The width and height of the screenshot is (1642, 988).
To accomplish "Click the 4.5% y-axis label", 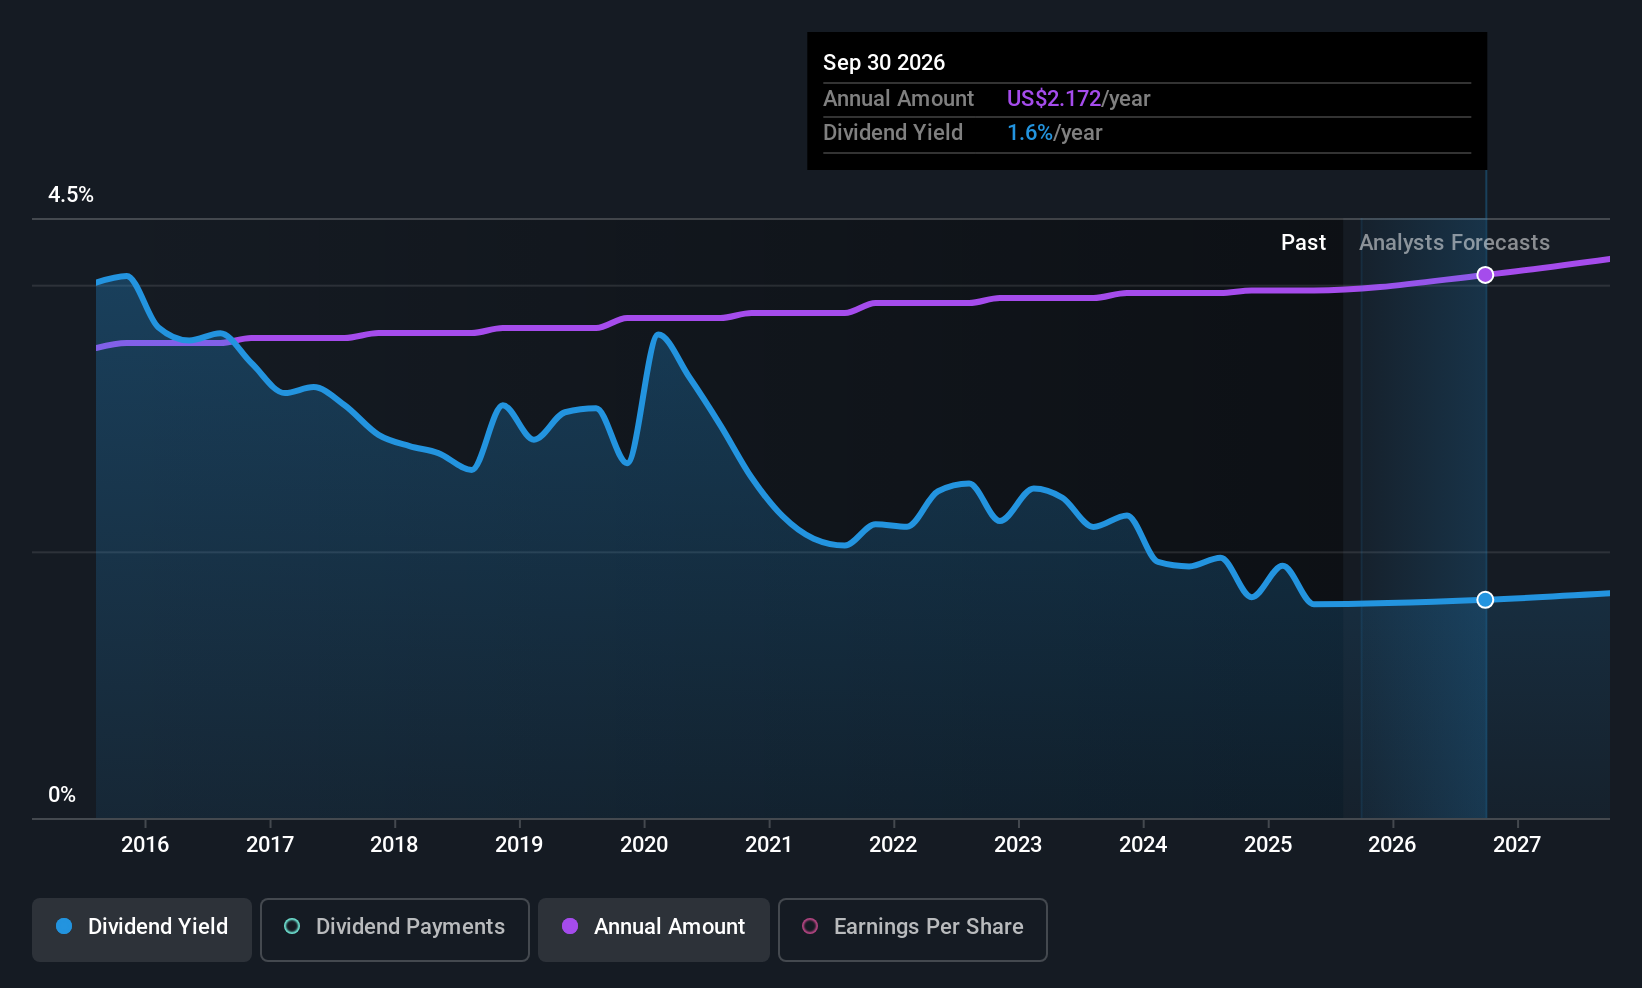I will (x=71, y=195).
